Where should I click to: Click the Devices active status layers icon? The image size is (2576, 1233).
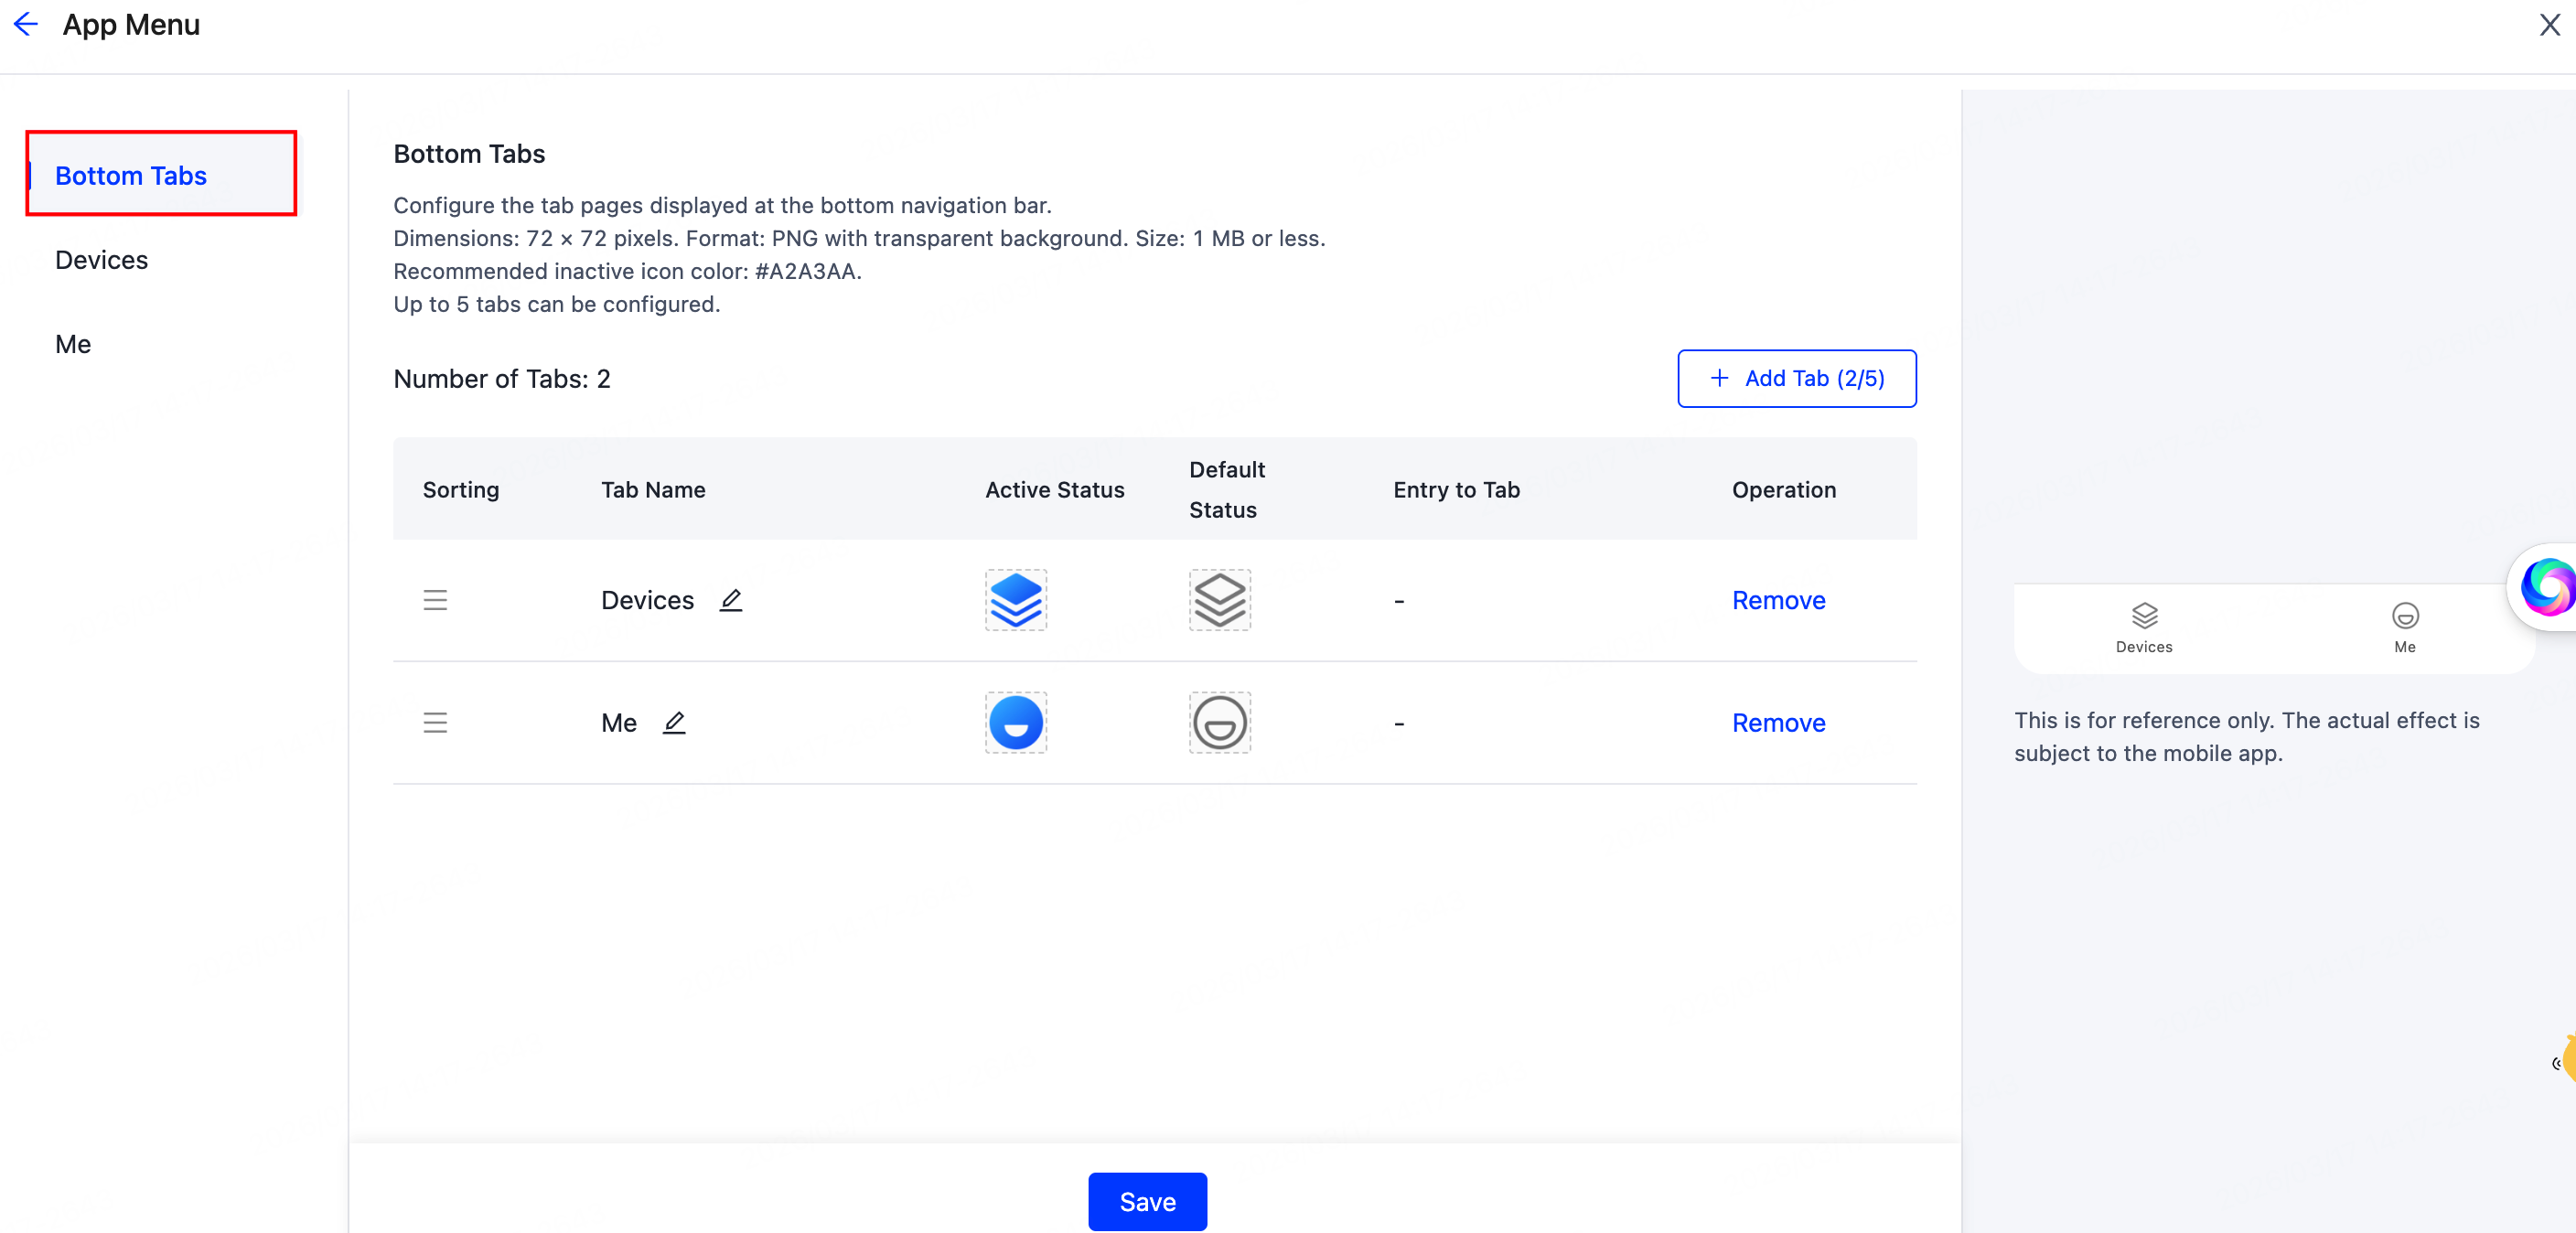[x=1015, y=600]
